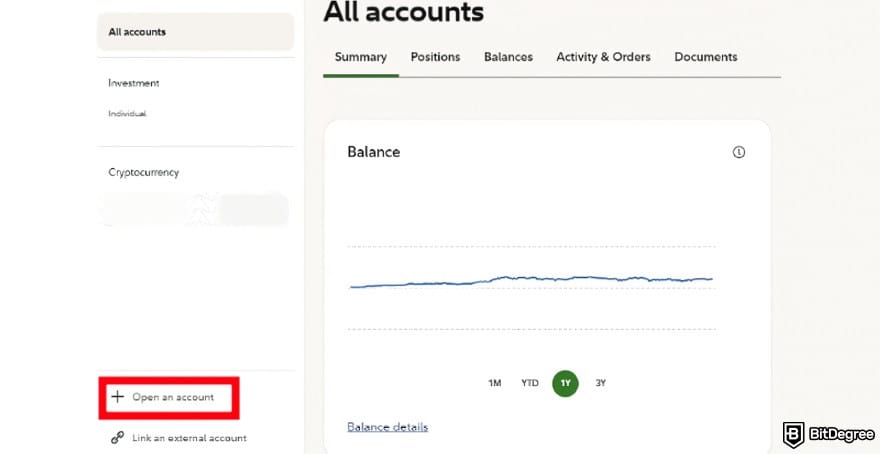880x454 pixels.
Task: Switch to the Balances tab
Action: 508,57
